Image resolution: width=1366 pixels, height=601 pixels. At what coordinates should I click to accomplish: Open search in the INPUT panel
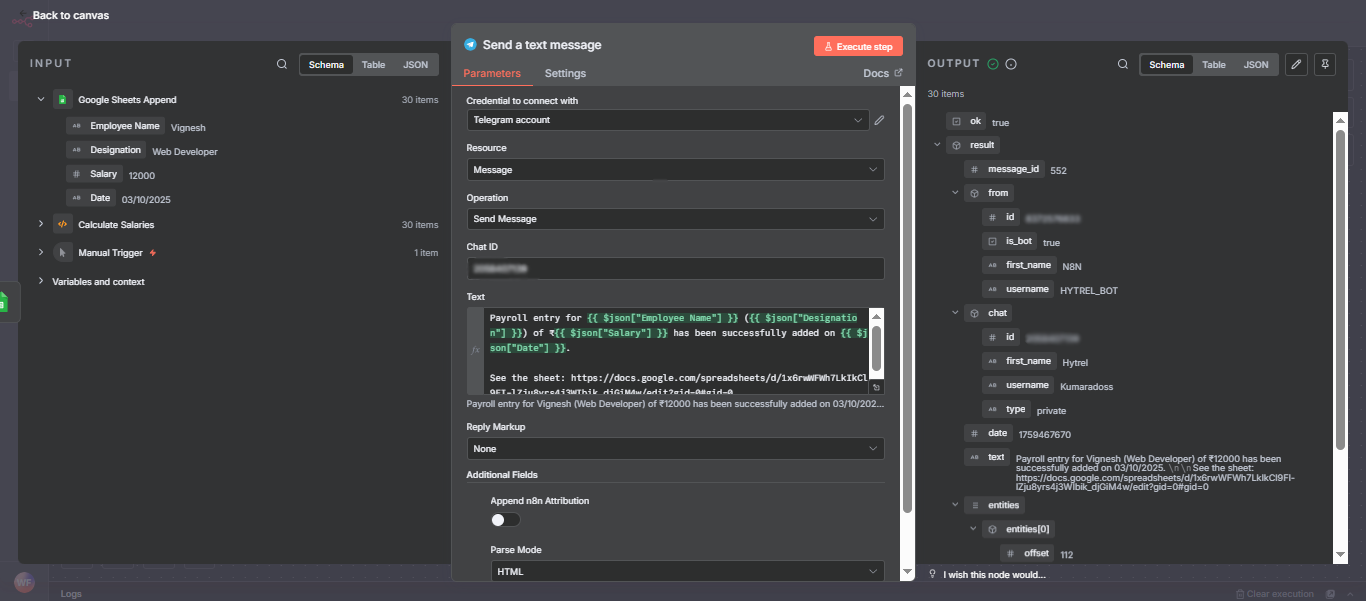pos(282,63)
